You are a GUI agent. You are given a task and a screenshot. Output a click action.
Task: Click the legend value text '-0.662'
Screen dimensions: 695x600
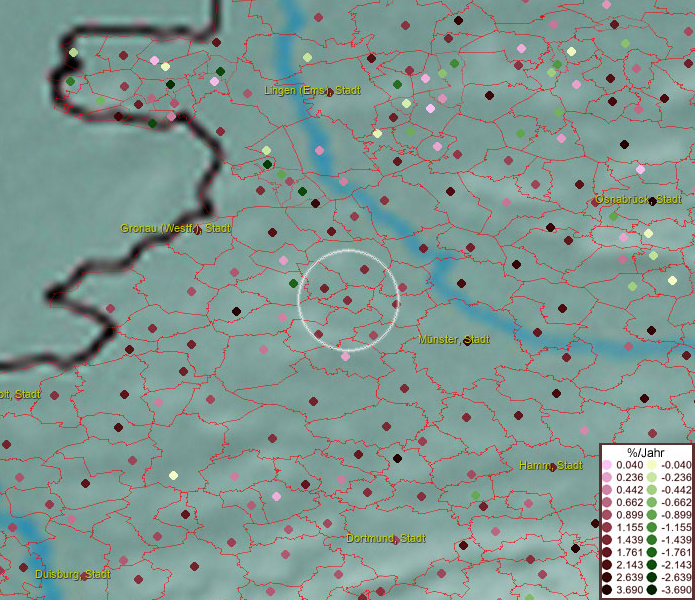pyautogui.click(x=676, y=503)
